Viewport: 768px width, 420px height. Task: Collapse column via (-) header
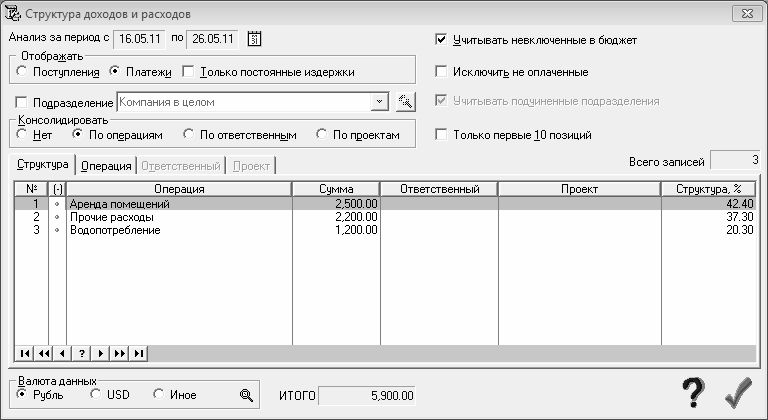[57, 189]
